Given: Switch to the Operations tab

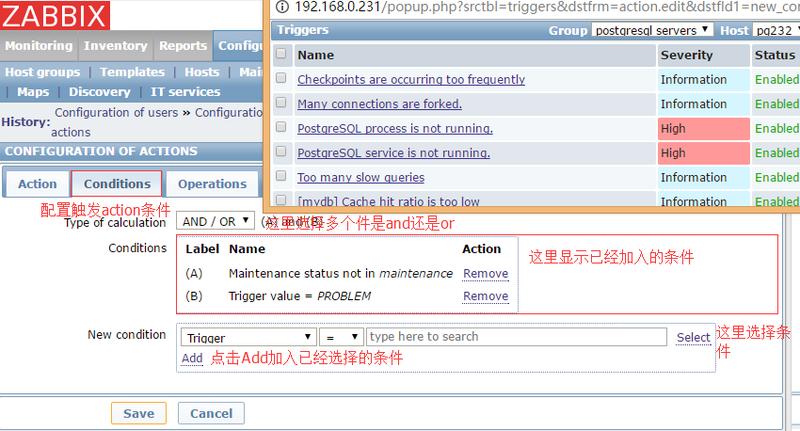Looking at the screenshot, I should click(212, 184).
